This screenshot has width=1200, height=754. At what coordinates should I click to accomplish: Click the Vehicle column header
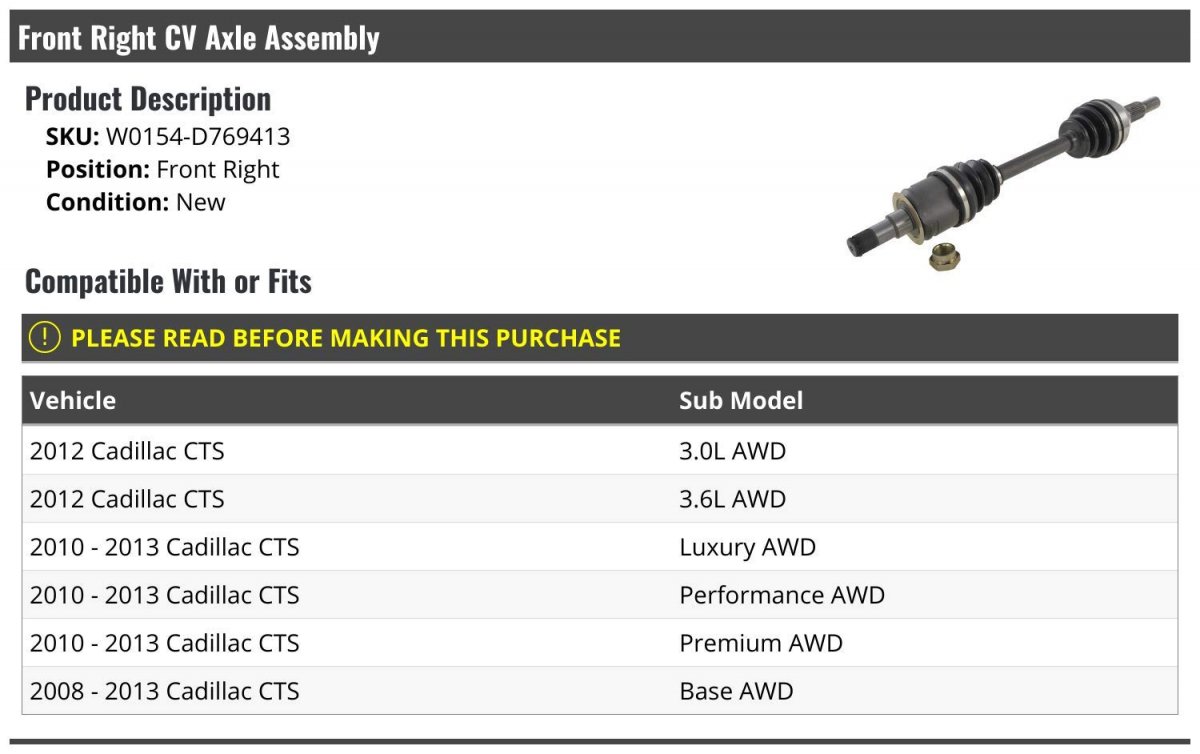point(73,401)
